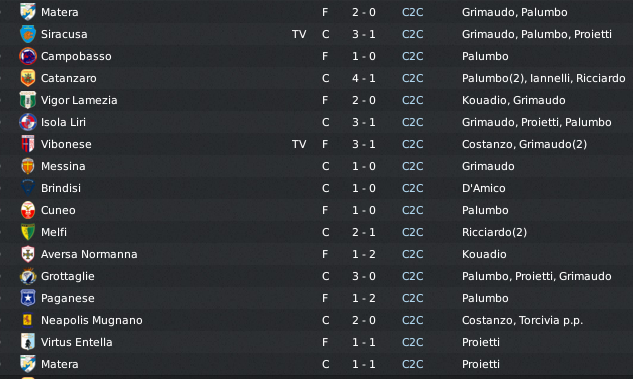The image size is (633, 379).
Task: Click the Paganese star crest
Action: pyautogui.click(x=28, y=298)
